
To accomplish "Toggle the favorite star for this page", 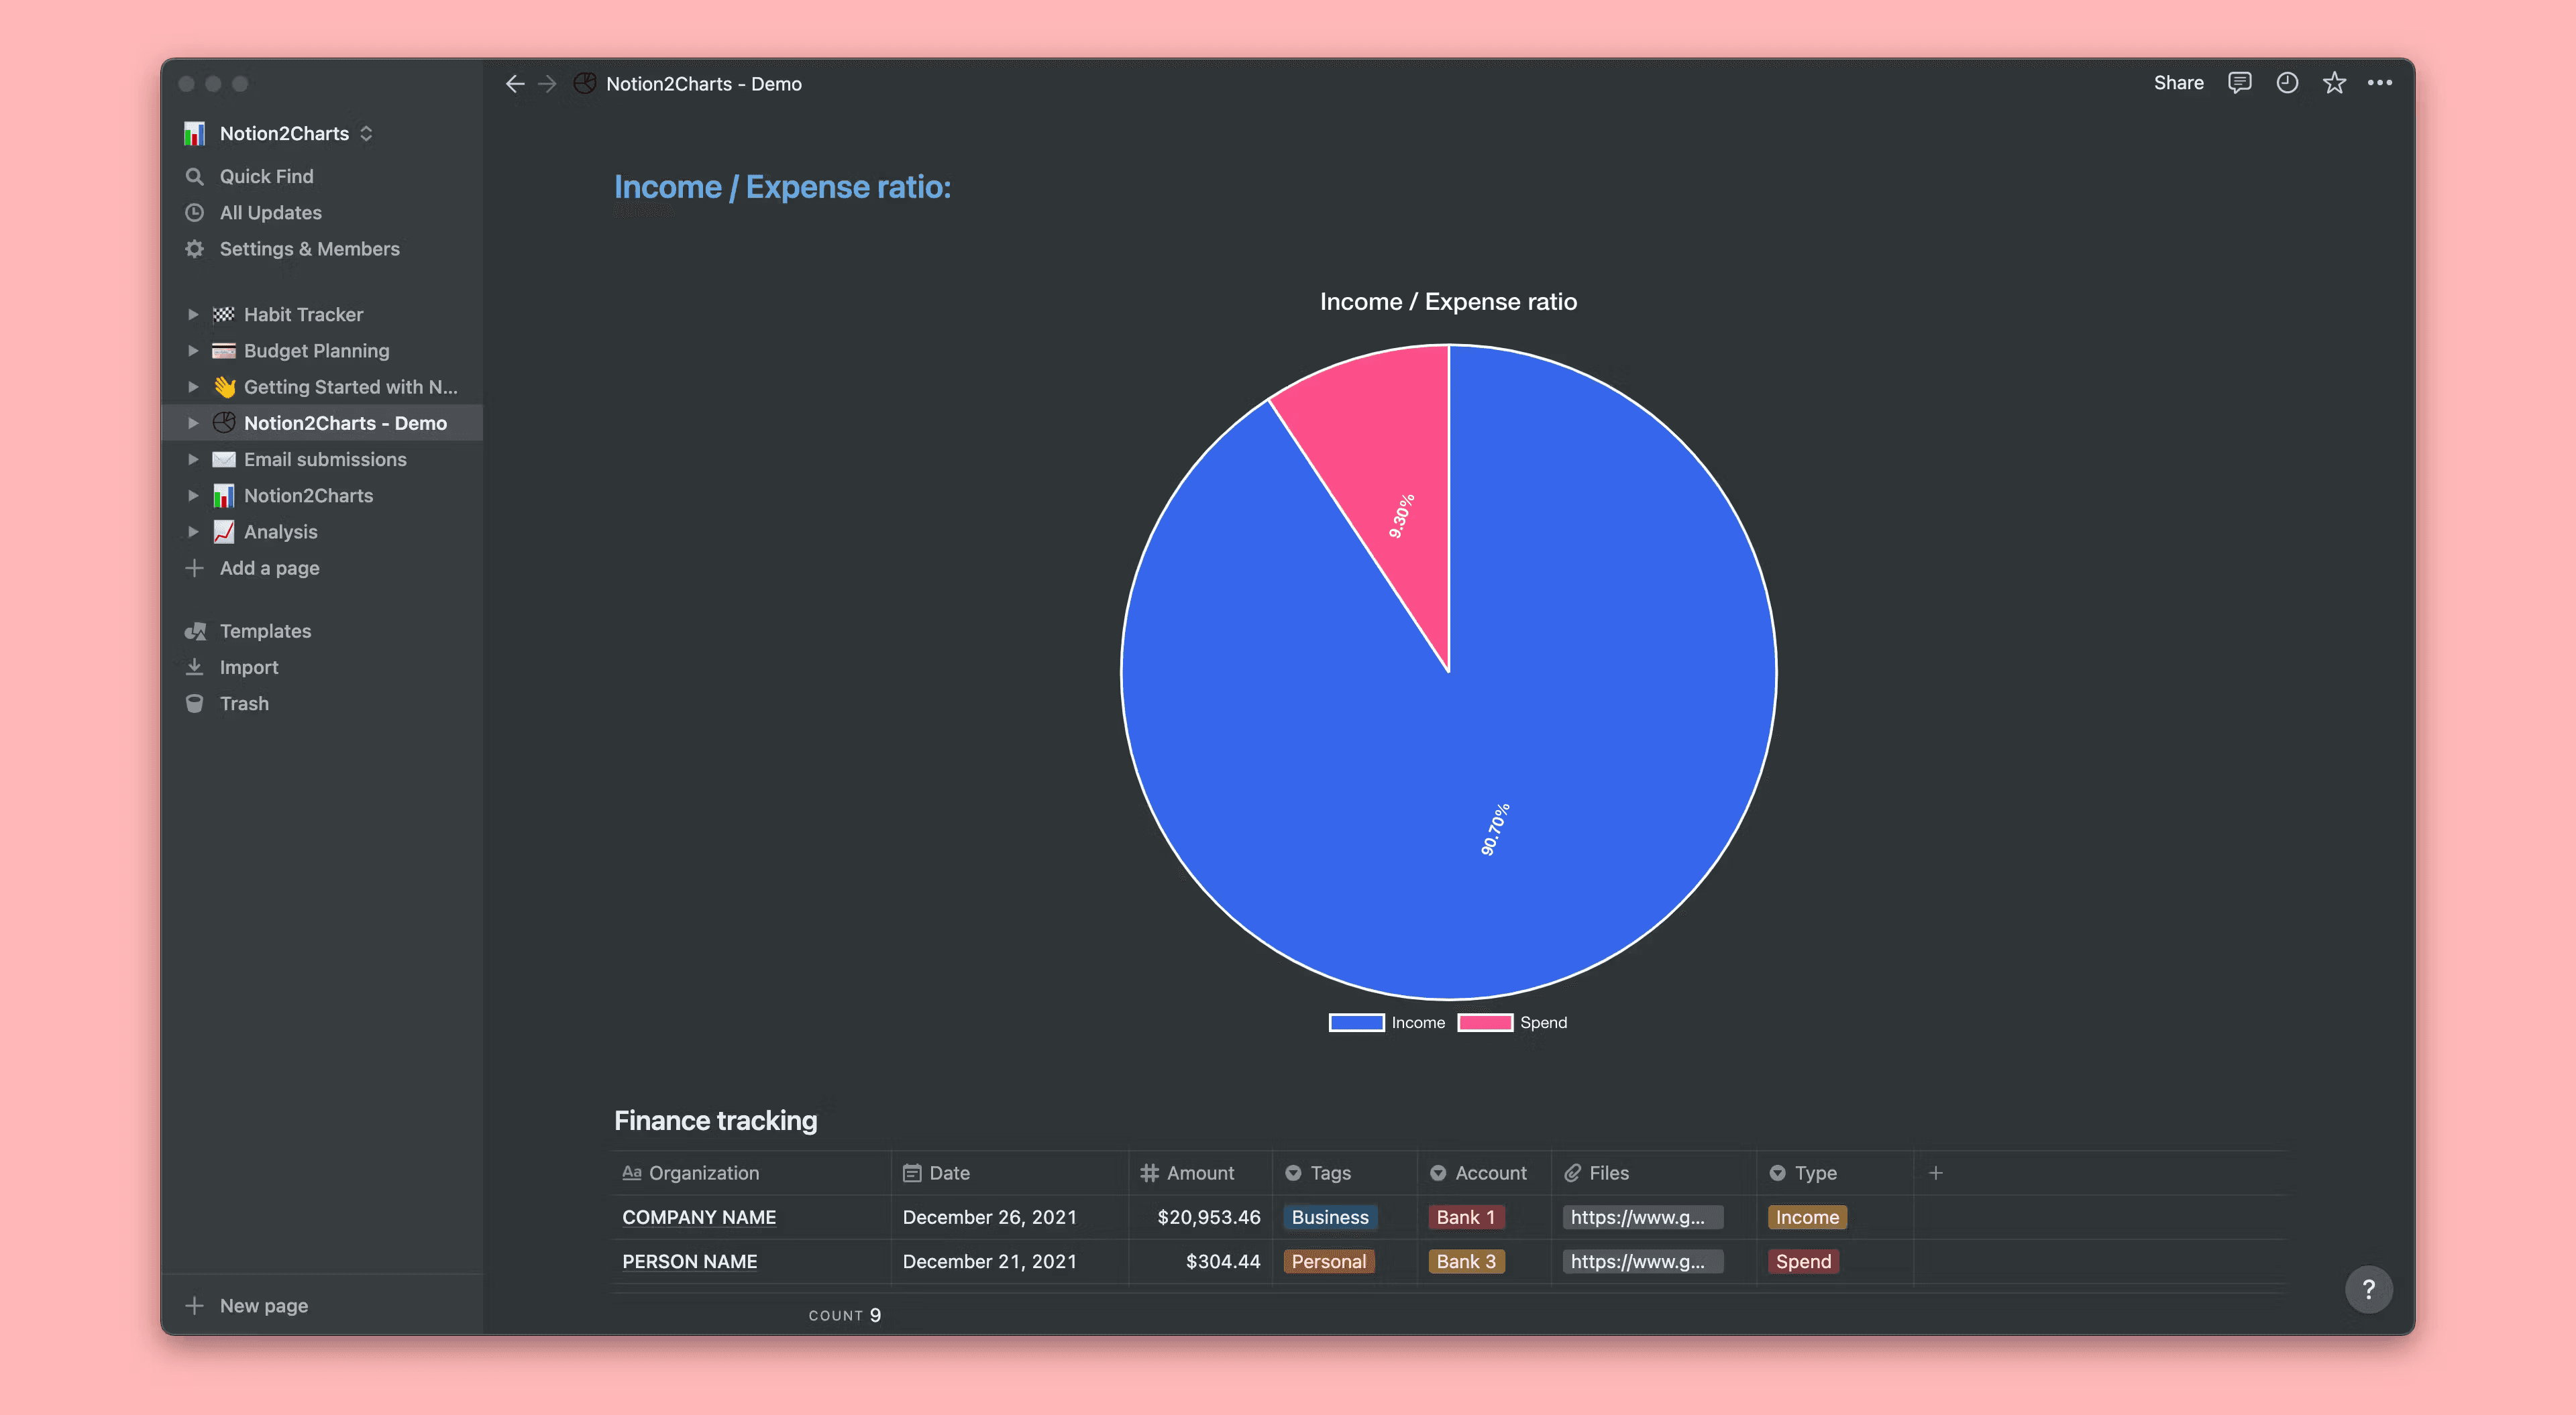I will 2334,83.
